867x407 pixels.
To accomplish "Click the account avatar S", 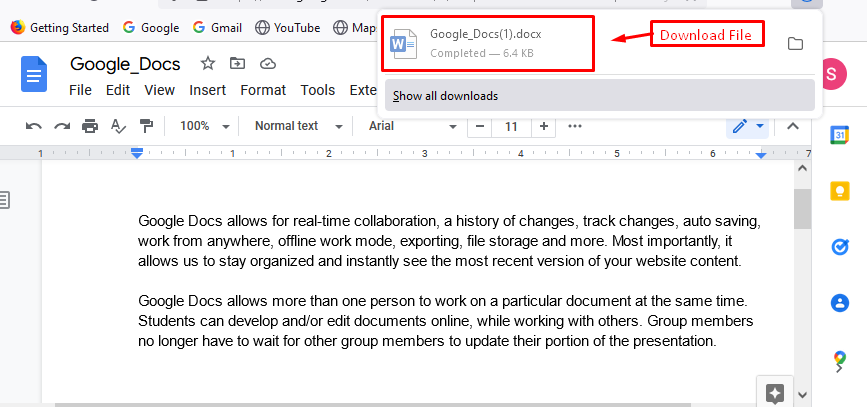I will click(834, 74).
